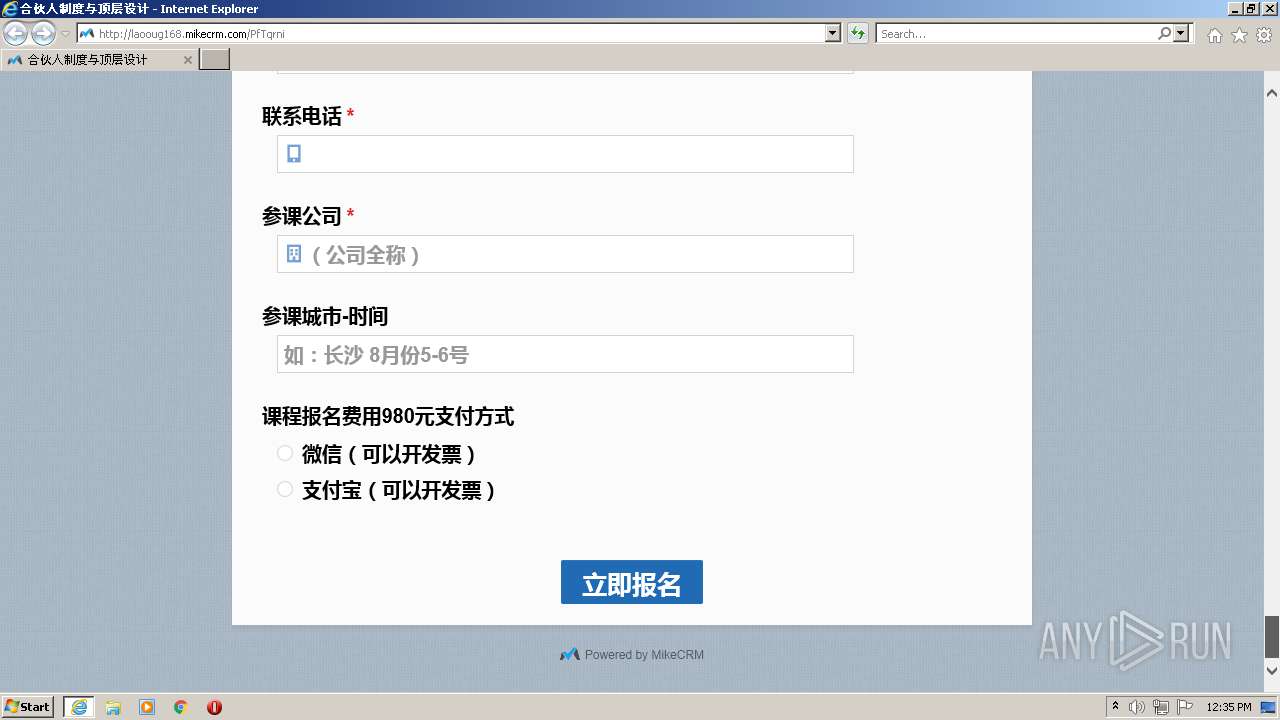
Task: Open Favorites star icon
Action: click(x=1239, y=35)
